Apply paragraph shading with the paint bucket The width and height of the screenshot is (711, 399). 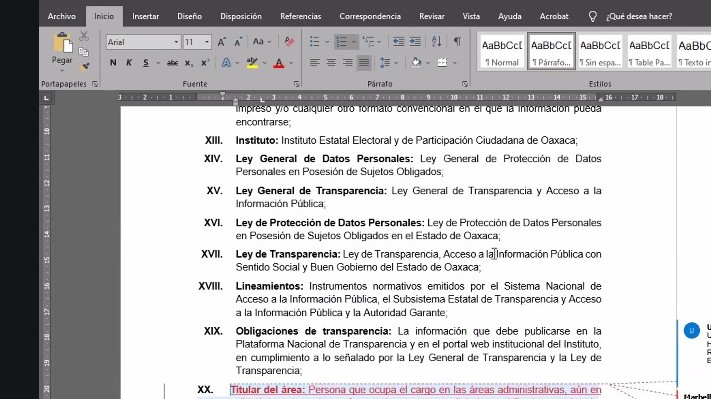(x=416, y=63)
